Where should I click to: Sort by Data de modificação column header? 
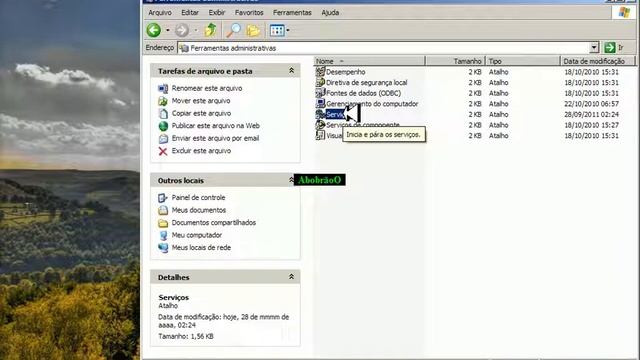(598, 61)
